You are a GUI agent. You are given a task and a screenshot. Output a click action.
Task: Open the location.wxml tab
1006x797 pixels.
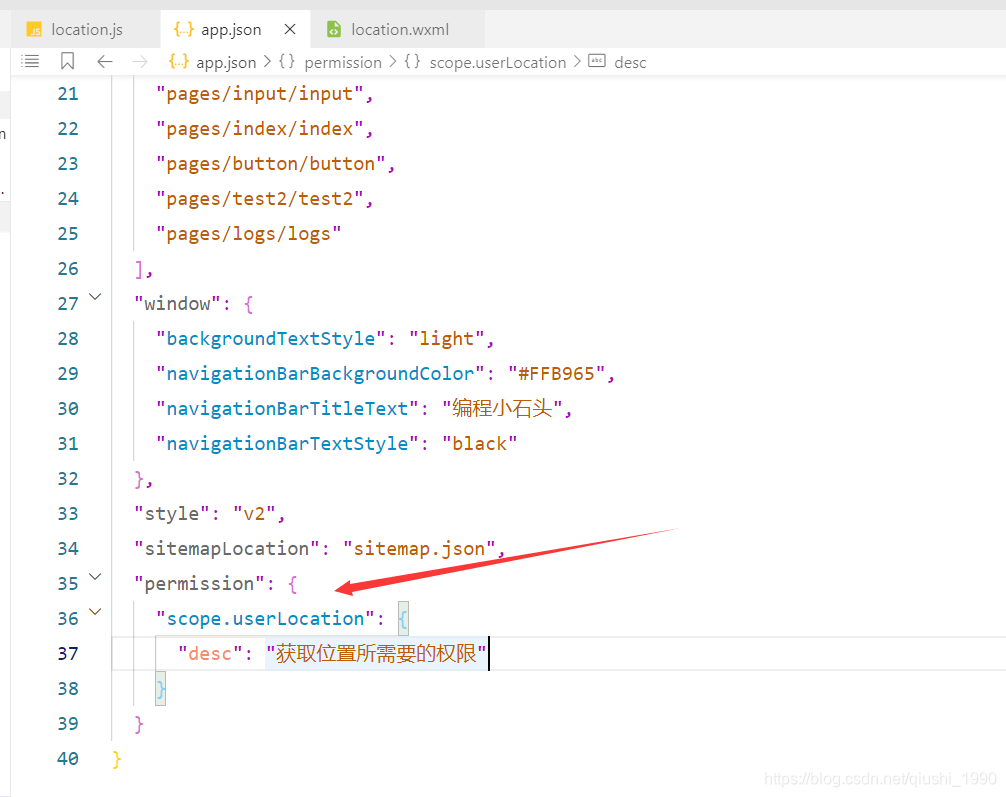coord(399,30)
